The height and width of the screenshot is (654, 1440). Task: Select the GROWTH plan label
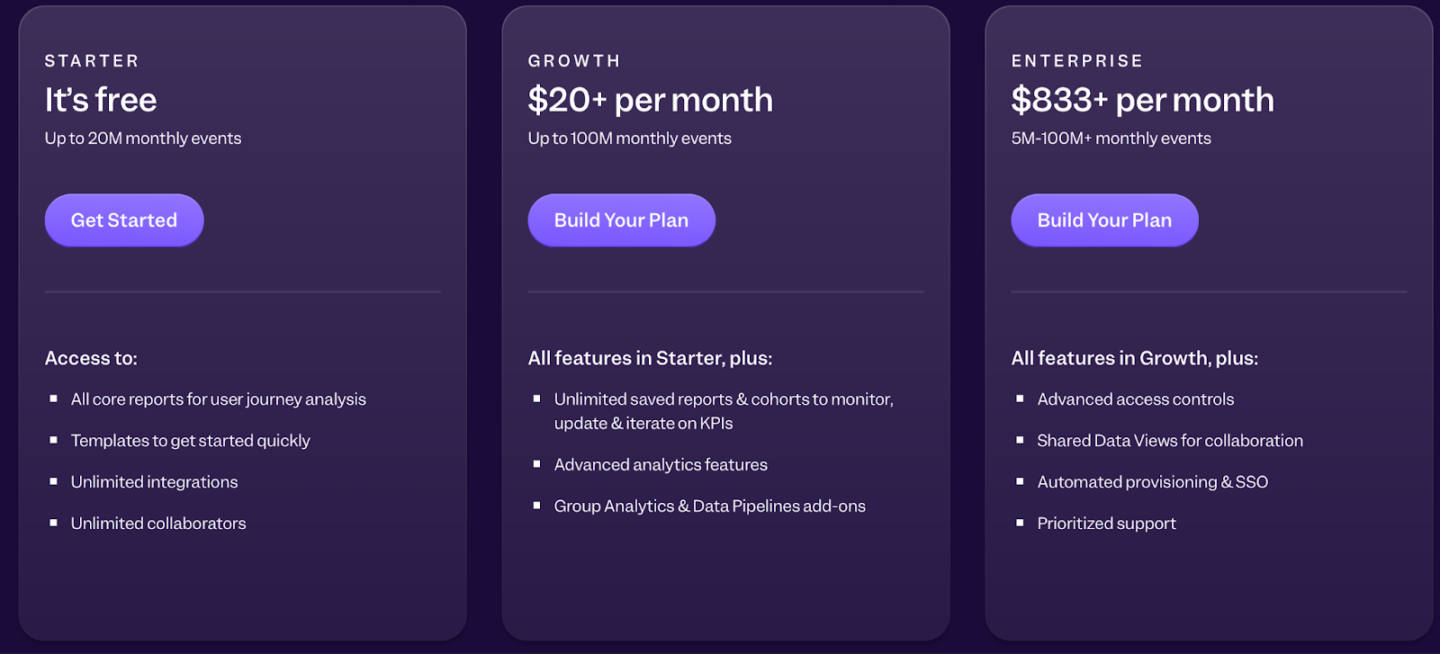574,60
